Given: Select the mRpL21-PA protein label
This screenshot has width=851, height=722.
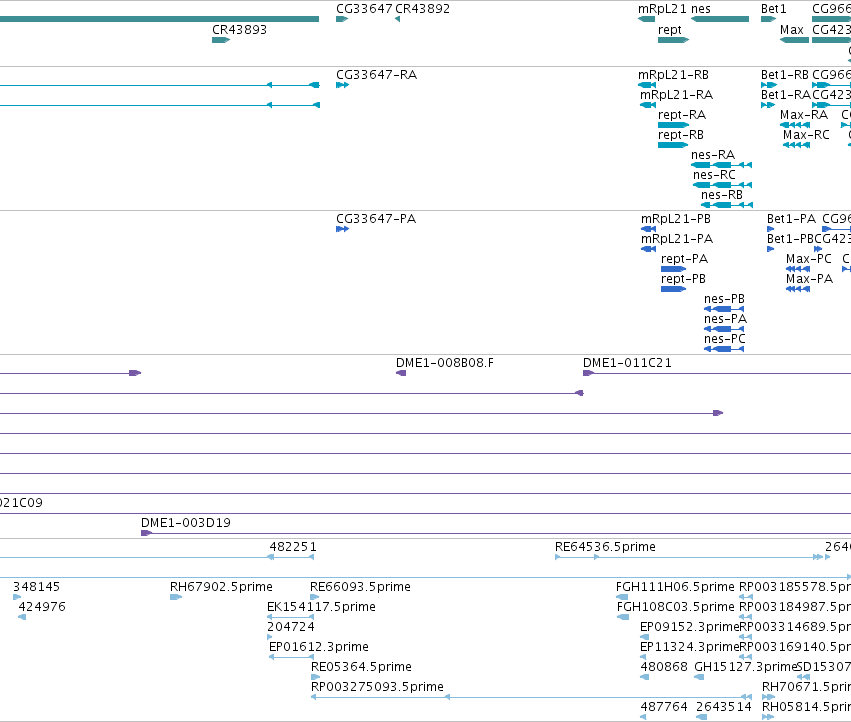Looking at the screenshot, I should click(677, 239).
